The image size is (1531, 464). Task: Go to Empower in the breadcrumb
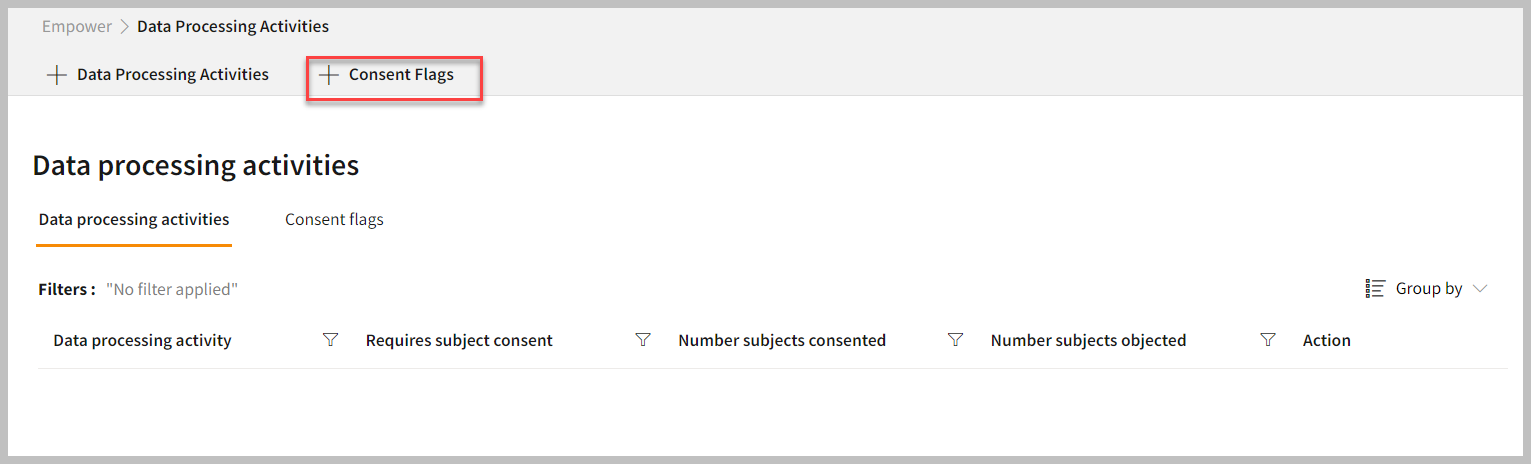coord(77,26)
